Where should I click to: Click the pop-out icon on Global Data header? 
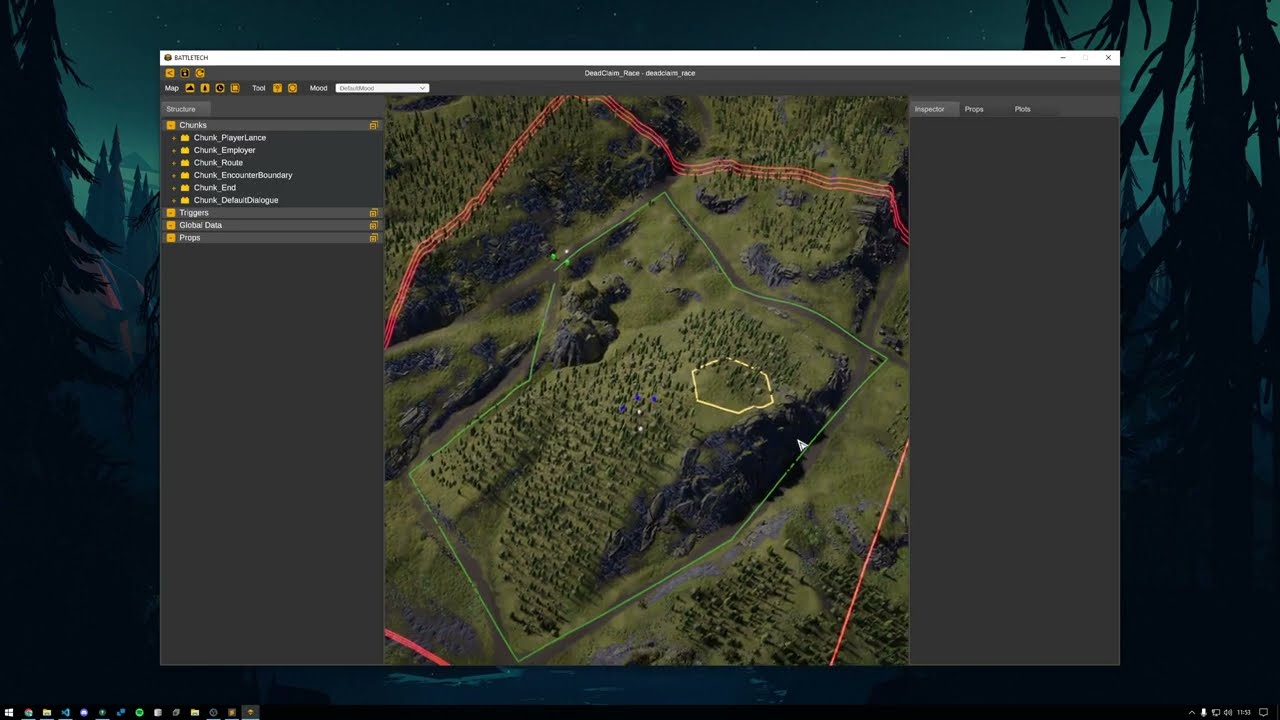(373, 225)
